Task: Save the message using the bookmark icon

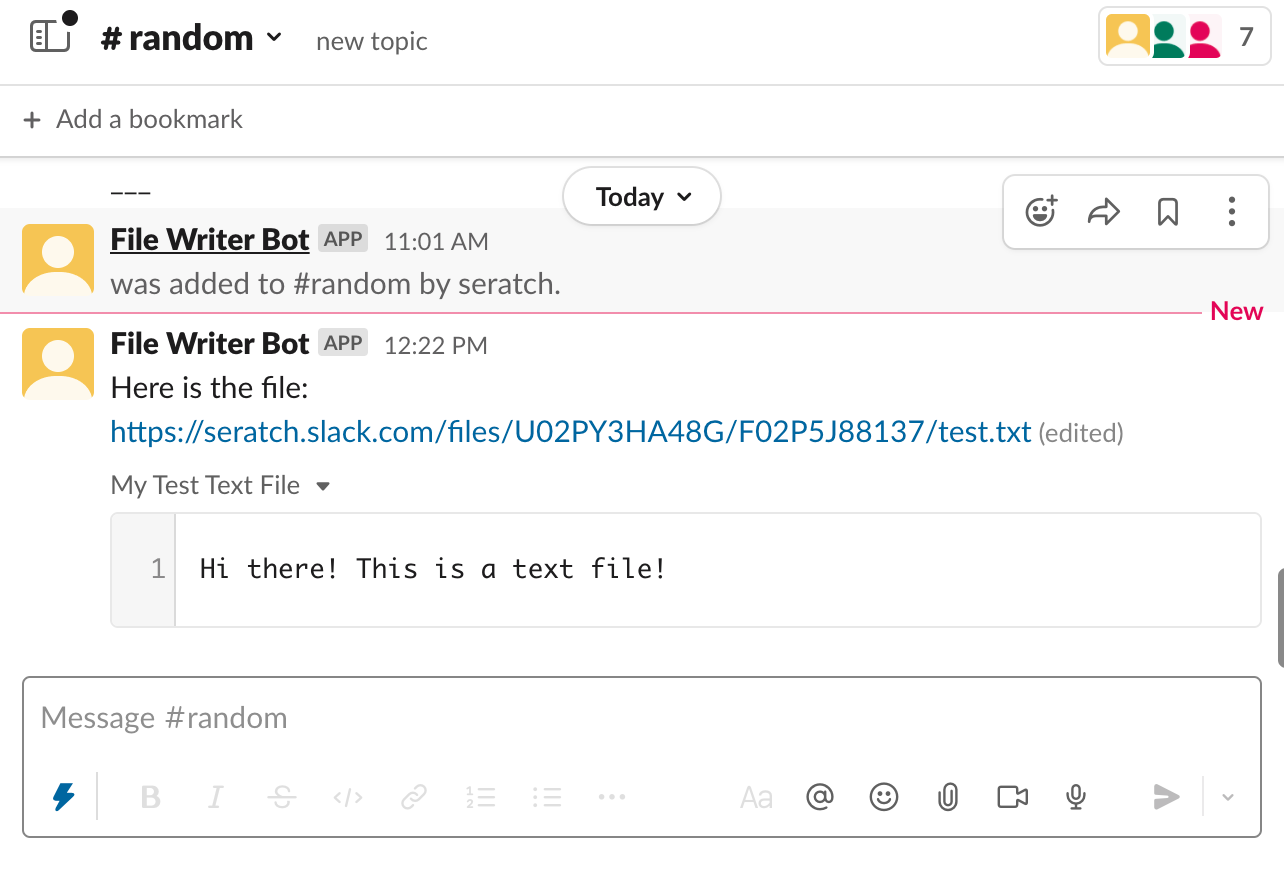Action: point(1168,212)
